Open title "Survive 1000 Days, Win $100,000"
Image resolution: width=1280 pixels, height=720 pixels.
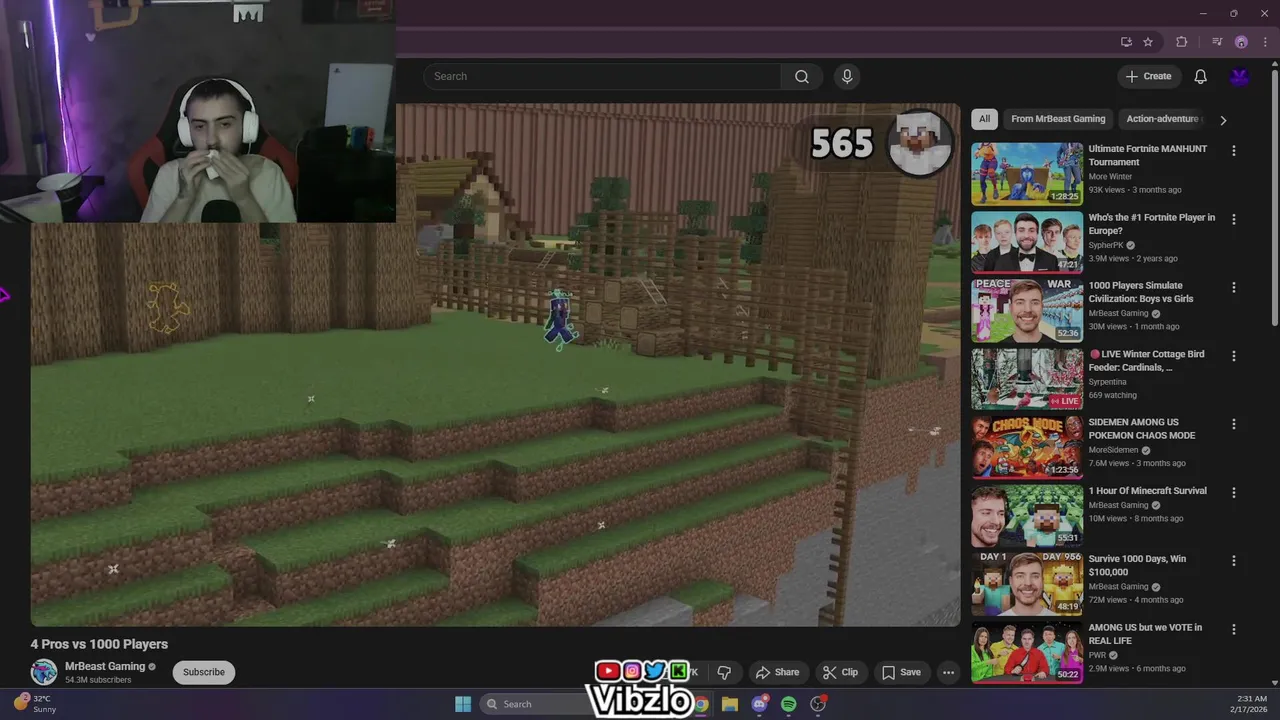point(1137,566)
